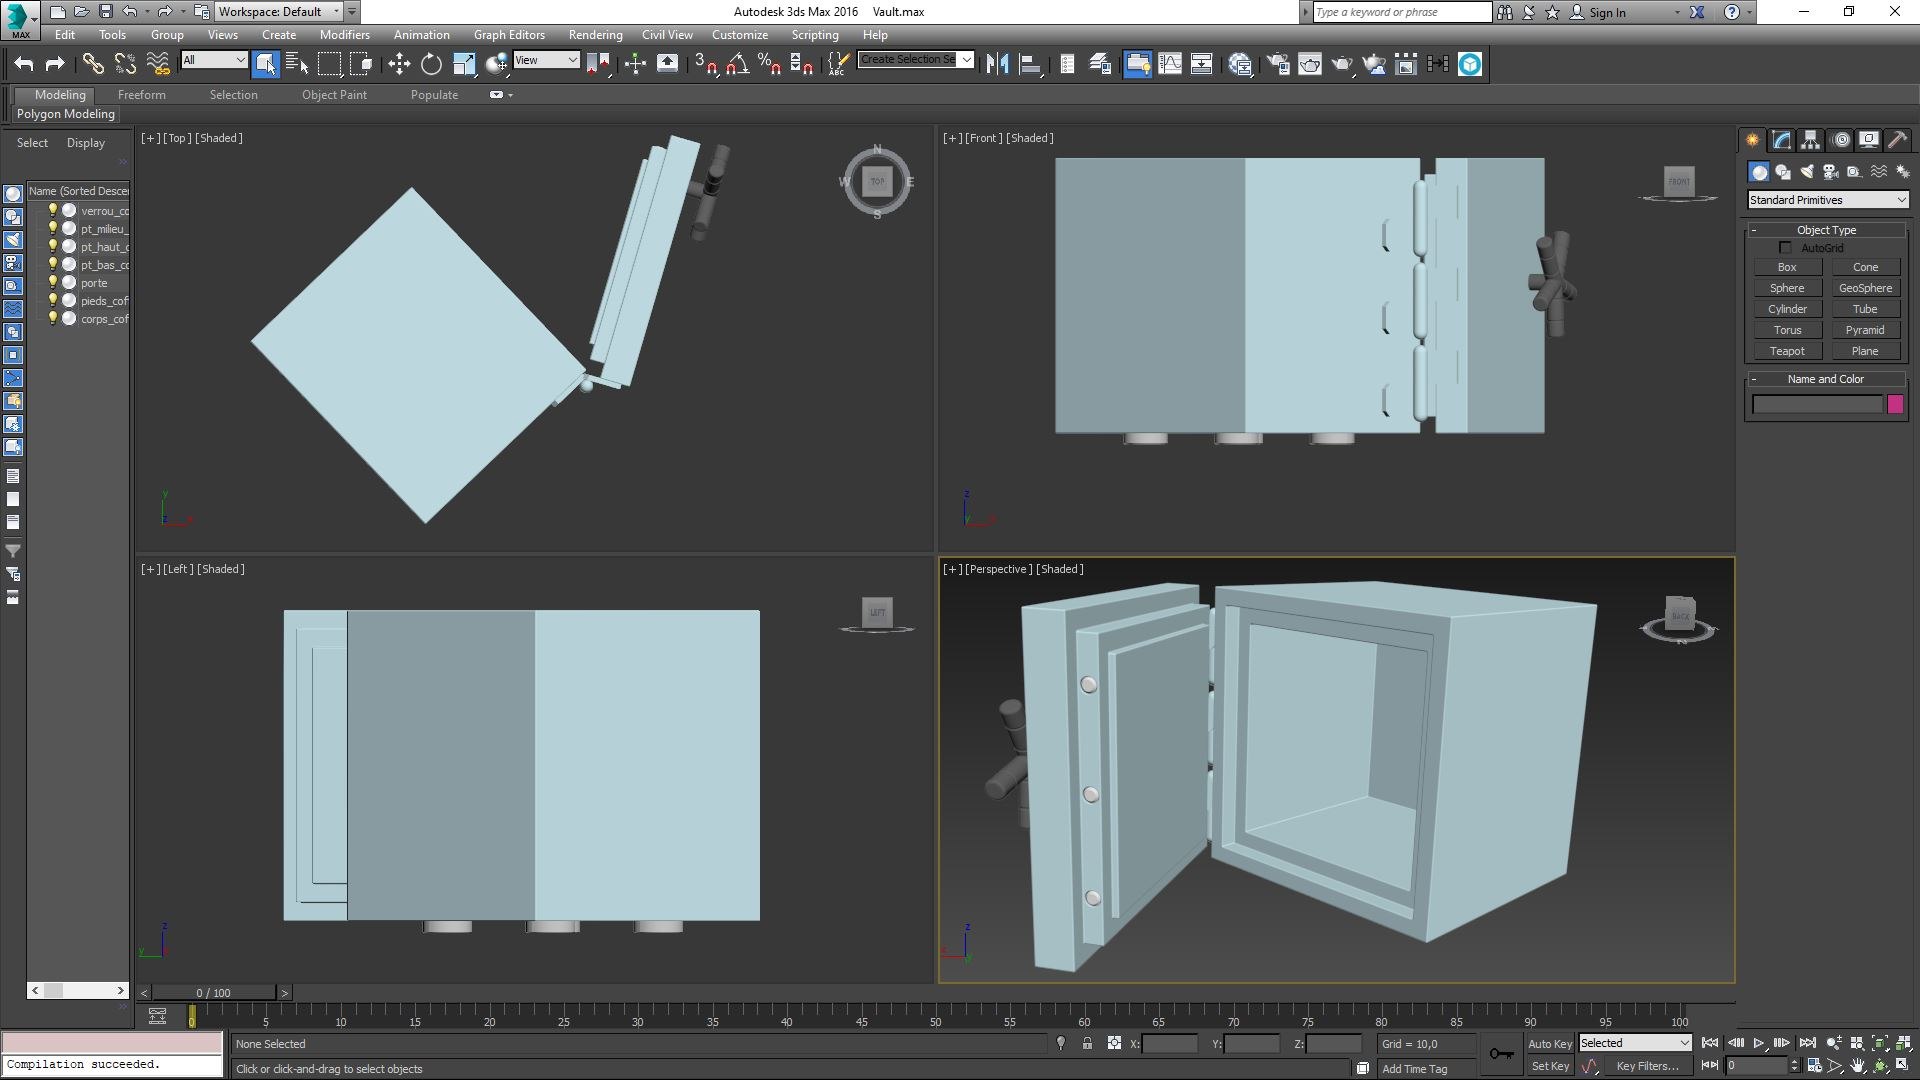This screenshot has height=1080, width=1920.
Task: Click the Redo arrow in main toolbar
Action: 56,64
